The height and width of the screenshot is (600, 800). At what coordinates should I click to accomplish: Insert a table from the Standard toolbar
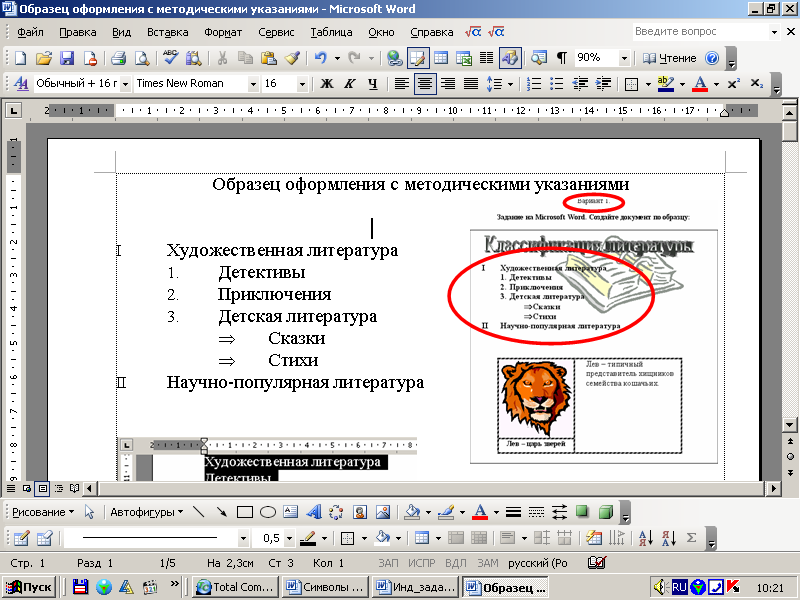pyautogui.click(x=441, y=58)
